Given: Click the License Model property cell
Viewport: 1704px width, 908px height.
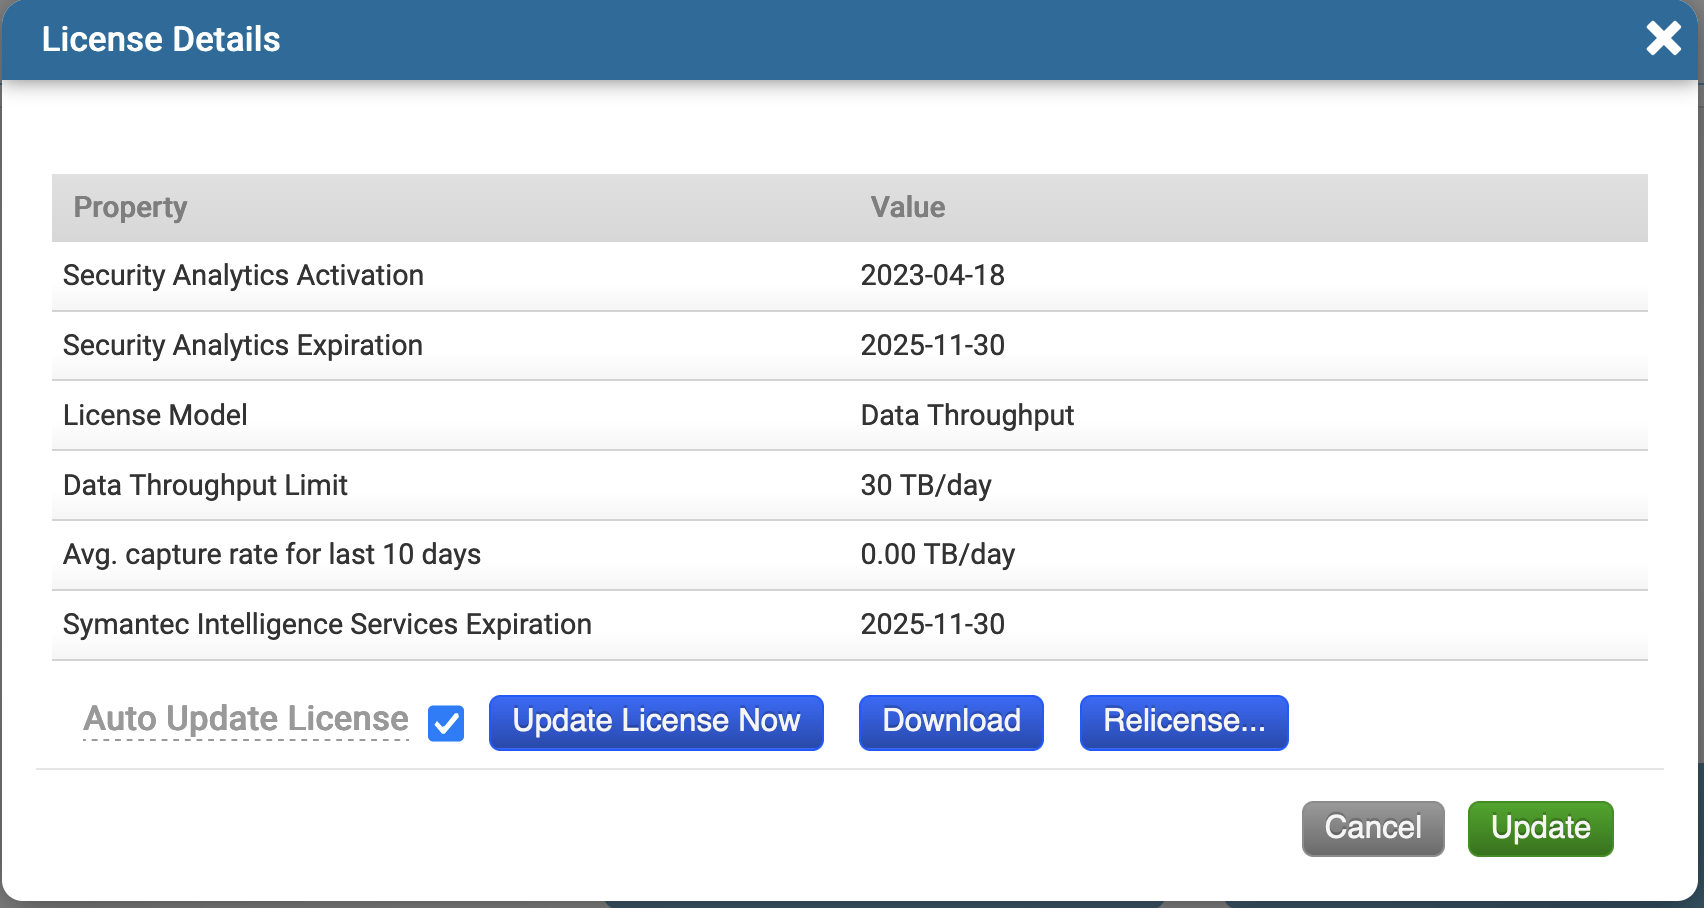Looking at the screenshot, I should [155, 415].
